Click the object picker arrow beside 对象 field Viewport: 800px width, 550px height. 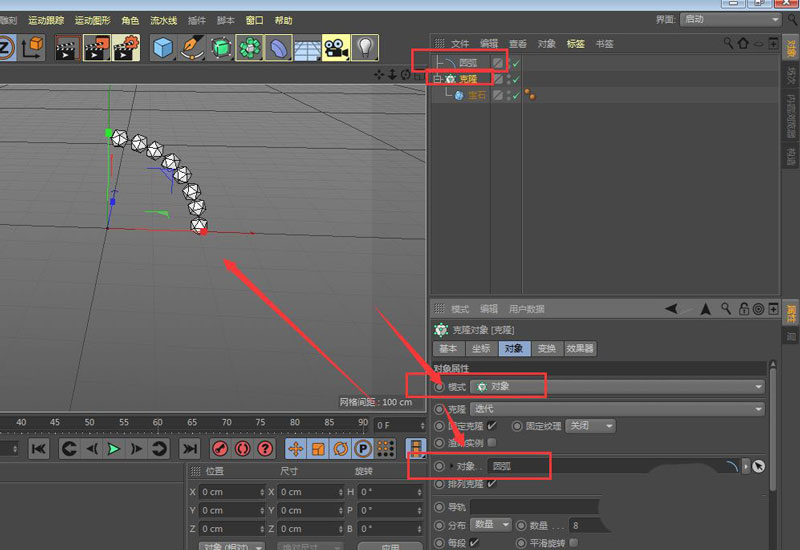tap(758, 466)
